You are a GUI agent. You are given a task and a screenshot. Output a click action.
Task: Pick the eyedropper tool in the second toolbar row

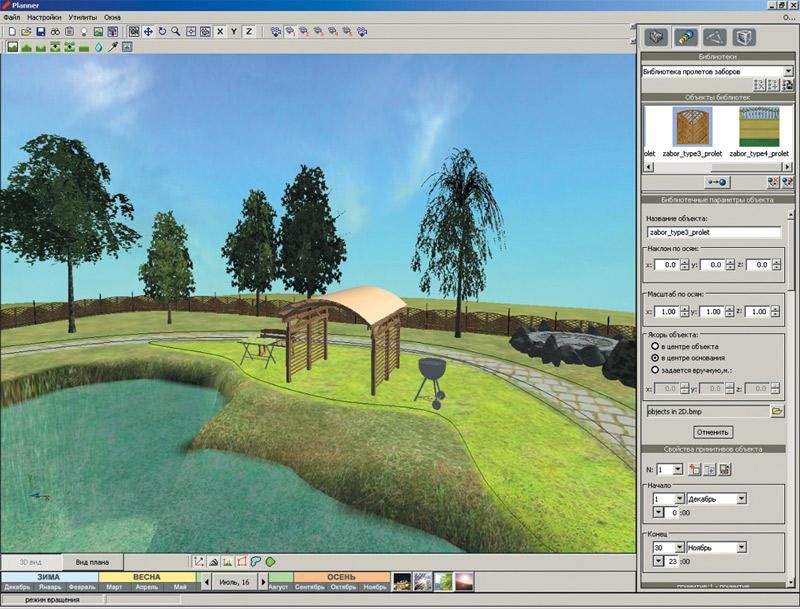[113, 47]
